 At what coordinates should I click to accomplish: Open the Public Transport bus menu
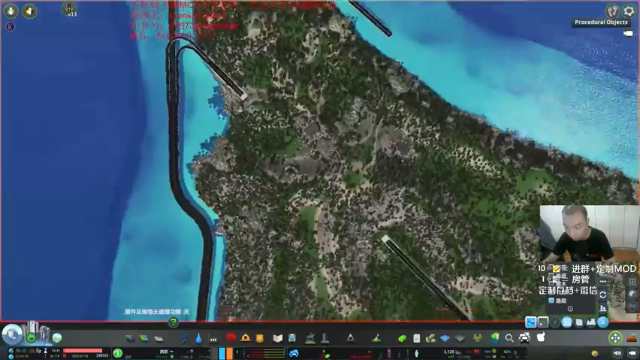pos(292,338)
